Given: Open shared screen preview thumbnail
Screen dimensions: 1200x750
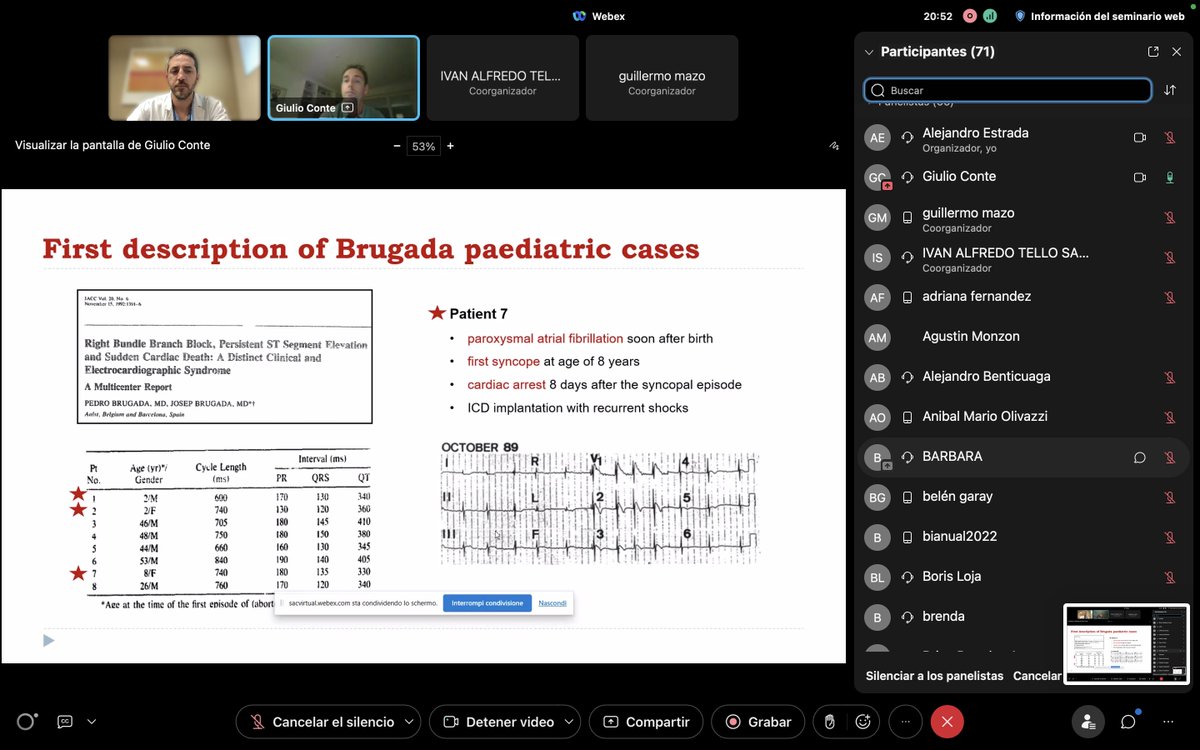Looking at the screenshot, I should [1127, 645].
